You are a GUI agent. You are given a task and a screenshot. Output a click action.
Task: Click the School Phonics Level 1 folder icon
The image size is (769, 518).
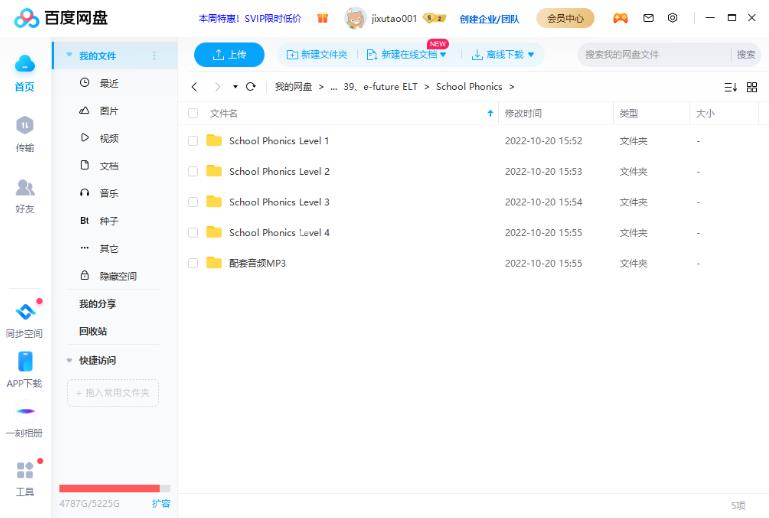click(x=214, y=141)
